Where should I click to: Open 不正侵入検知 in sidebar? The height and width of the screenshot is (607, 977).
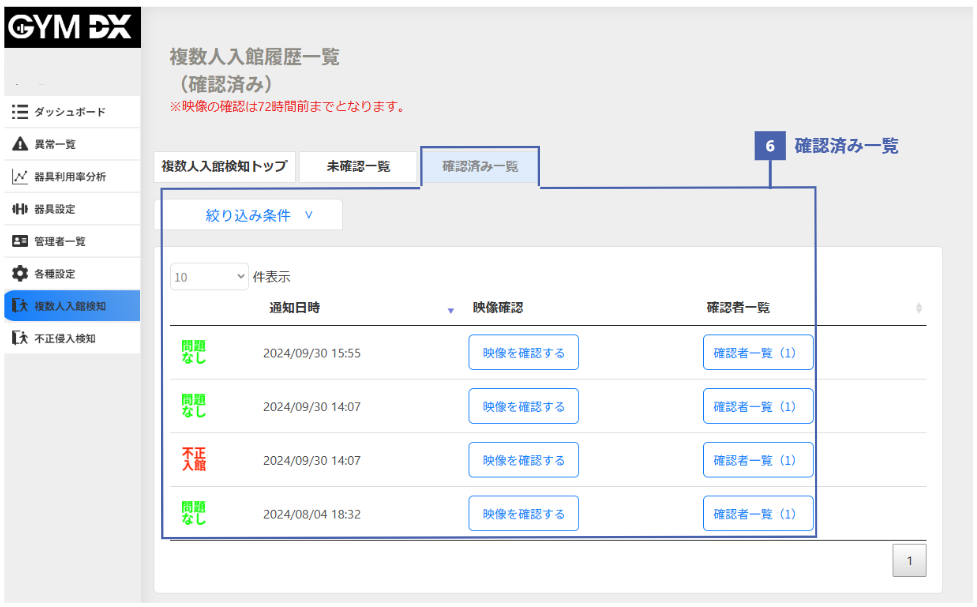(72, 338)
